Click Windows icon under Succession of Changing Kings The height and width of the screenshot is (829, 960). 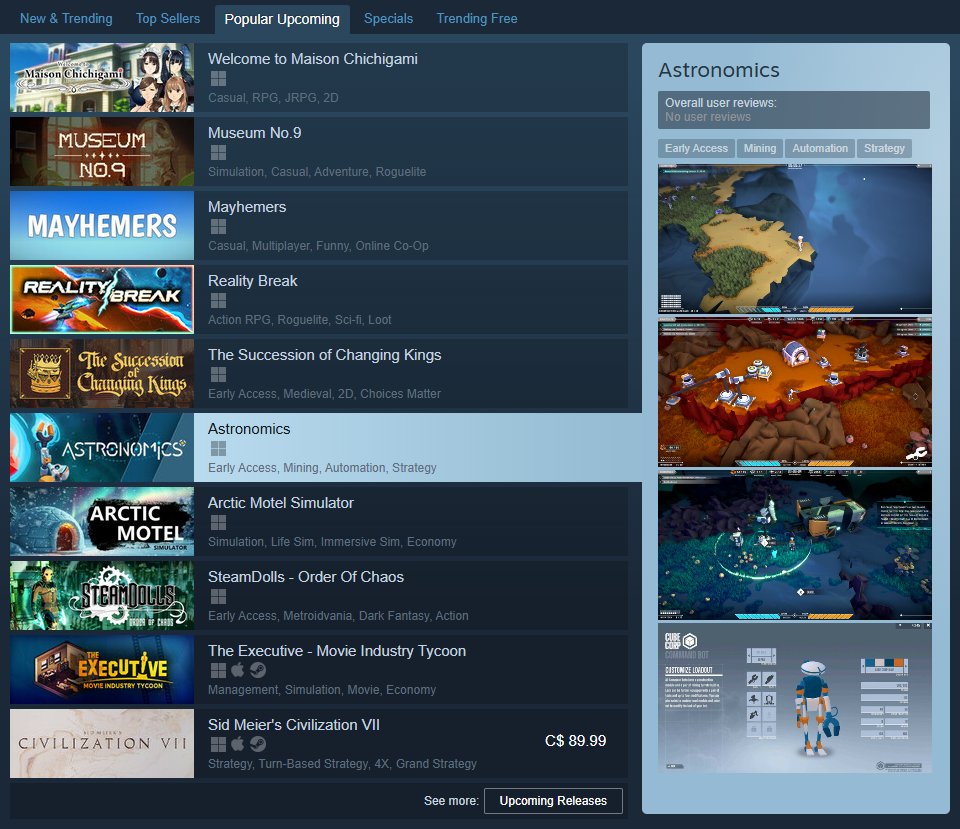[x=218, y=375]
